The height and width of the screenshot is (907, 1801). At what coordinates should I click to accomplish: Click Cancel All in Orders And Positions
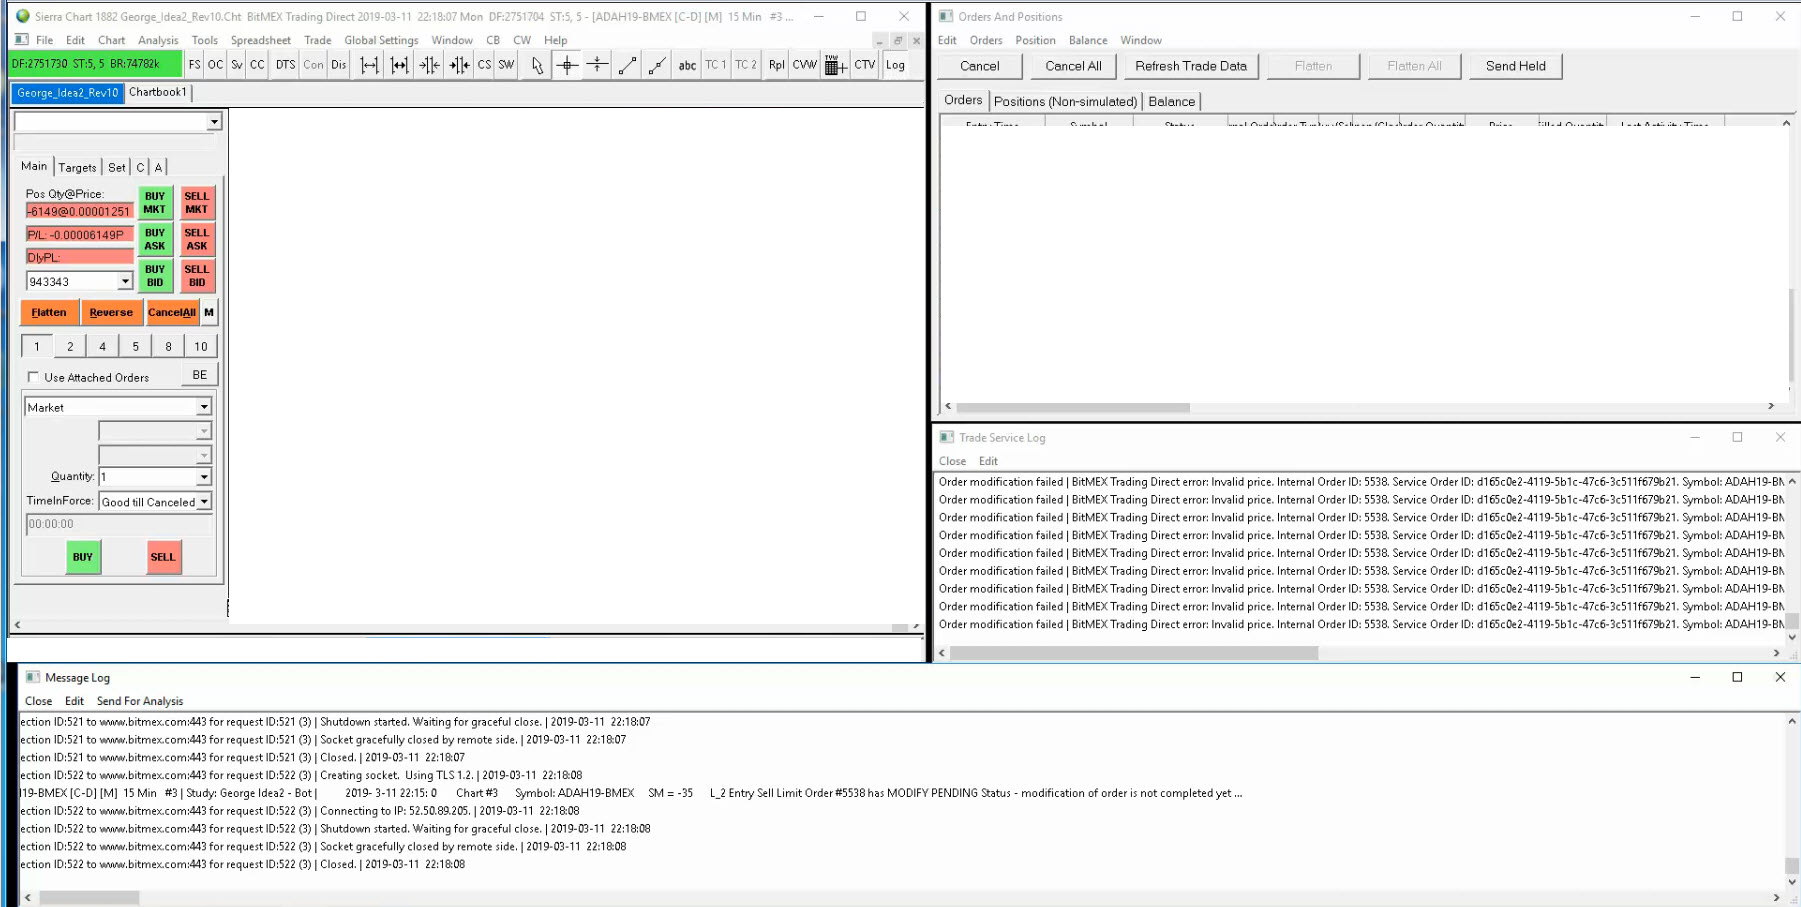point(1073,66)
